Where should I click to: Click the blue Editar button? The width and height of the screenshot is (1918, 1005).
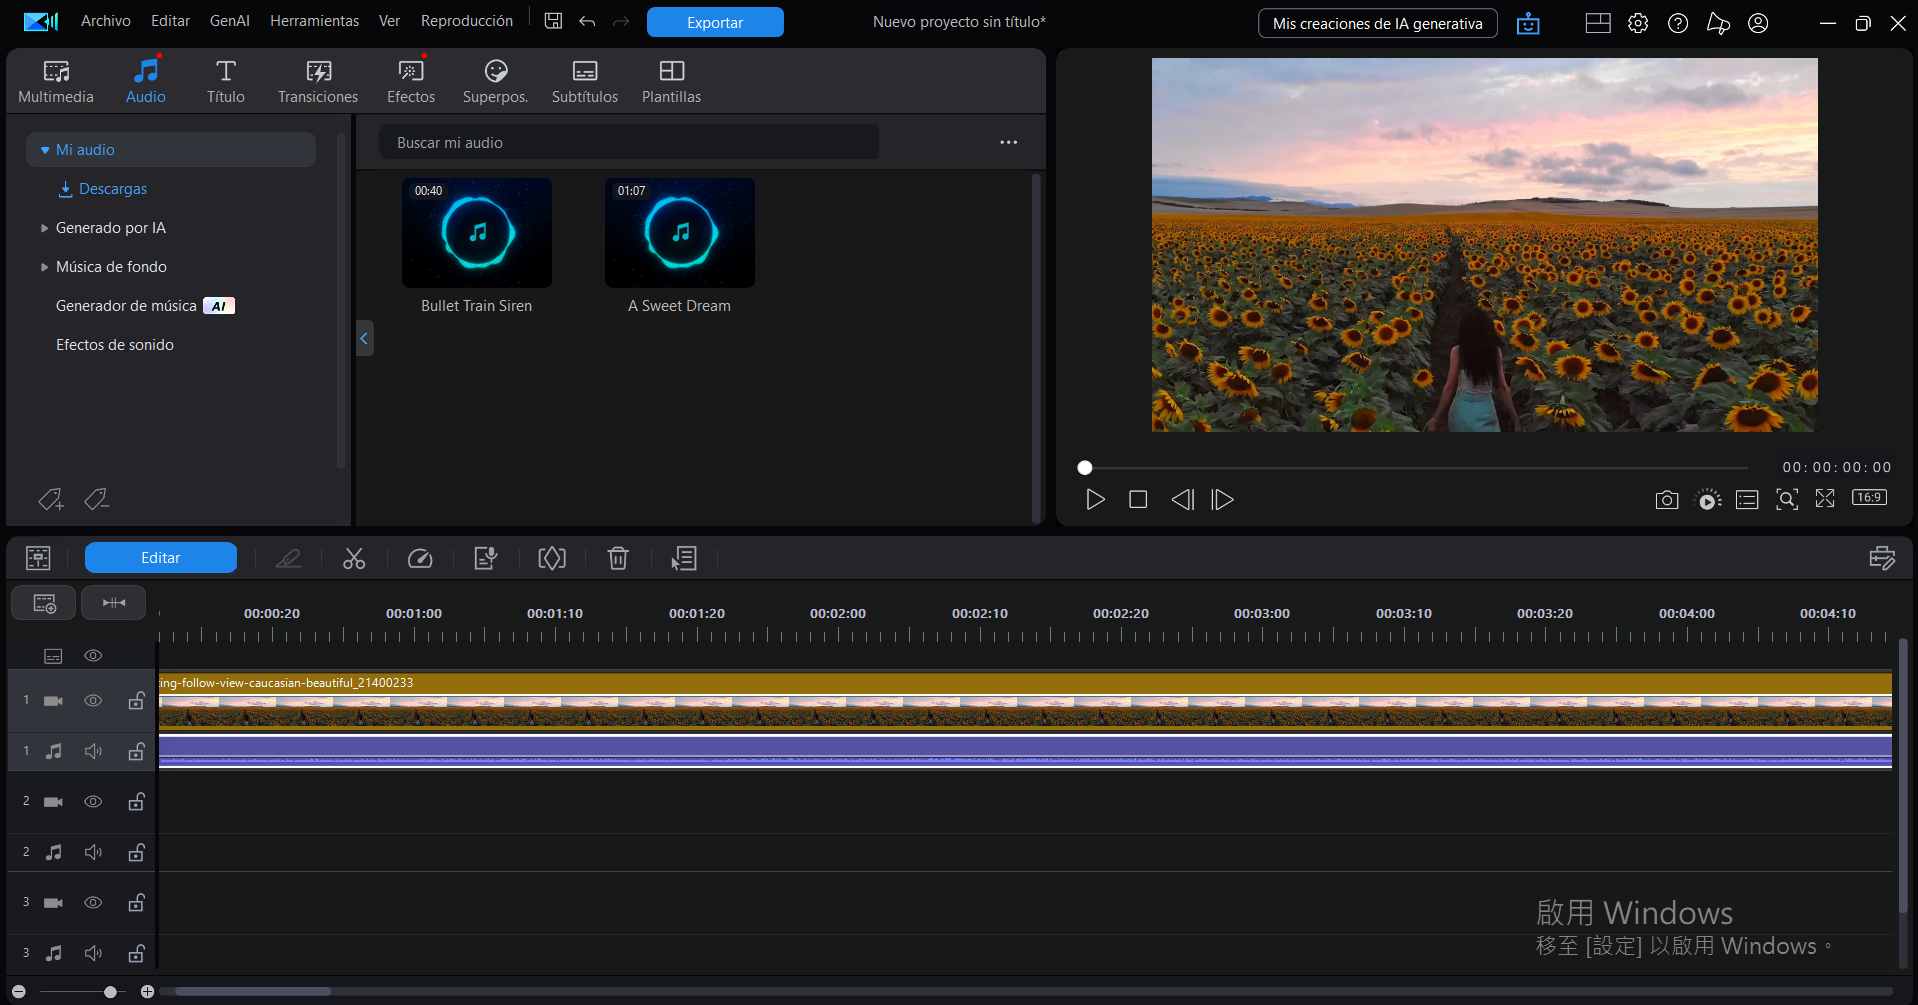tap(161, 558)
